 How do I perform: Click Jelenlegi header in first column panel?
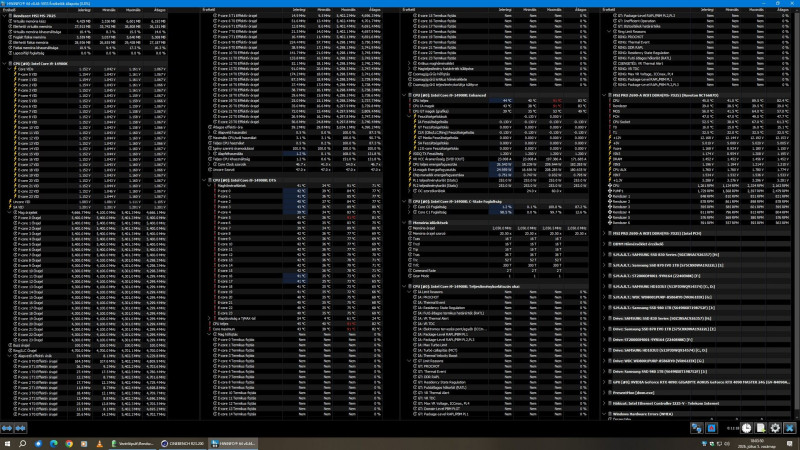pyautogui.click(x=84, y=10)
